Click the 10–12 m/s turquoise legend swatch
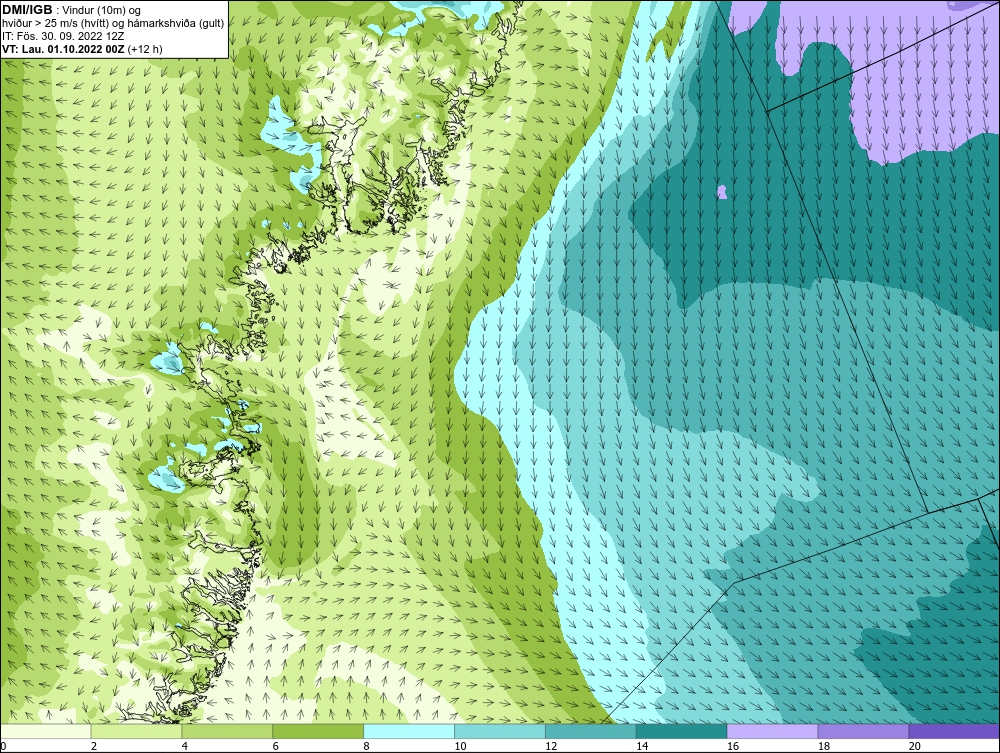 pos(500,731)
